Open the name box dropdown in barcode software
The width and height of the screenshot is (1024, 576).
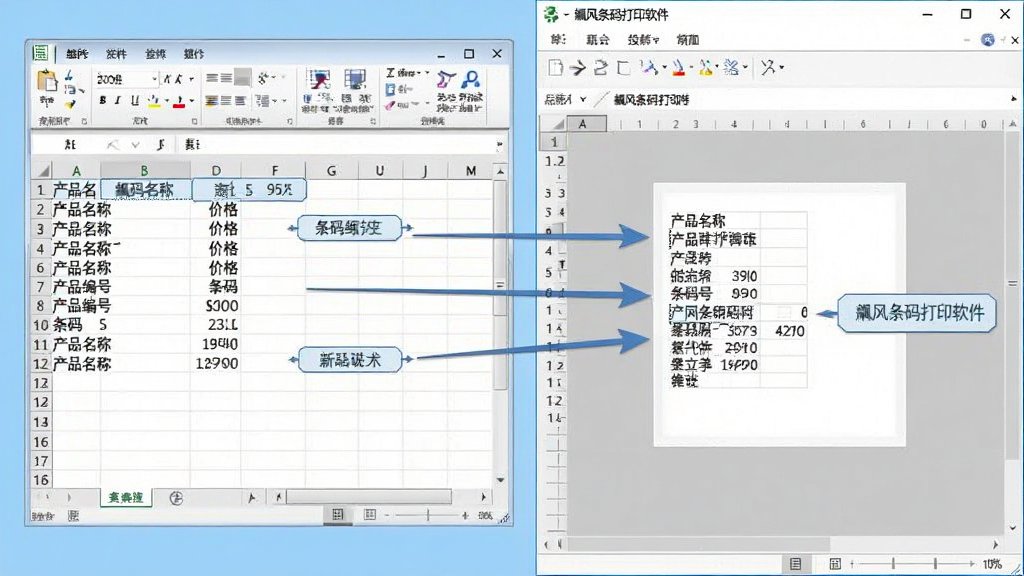pos(583,99)
